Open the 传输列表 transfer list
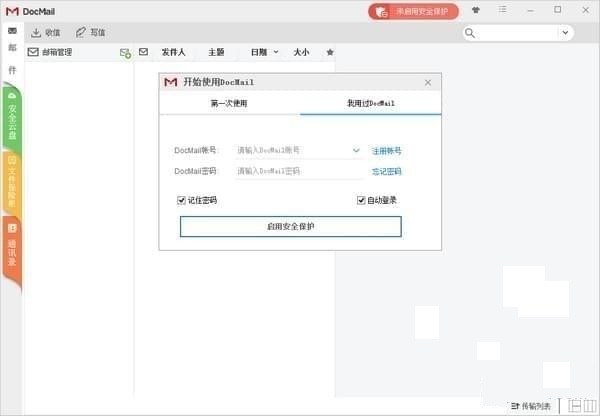600x416 pixels. point(530,406)
